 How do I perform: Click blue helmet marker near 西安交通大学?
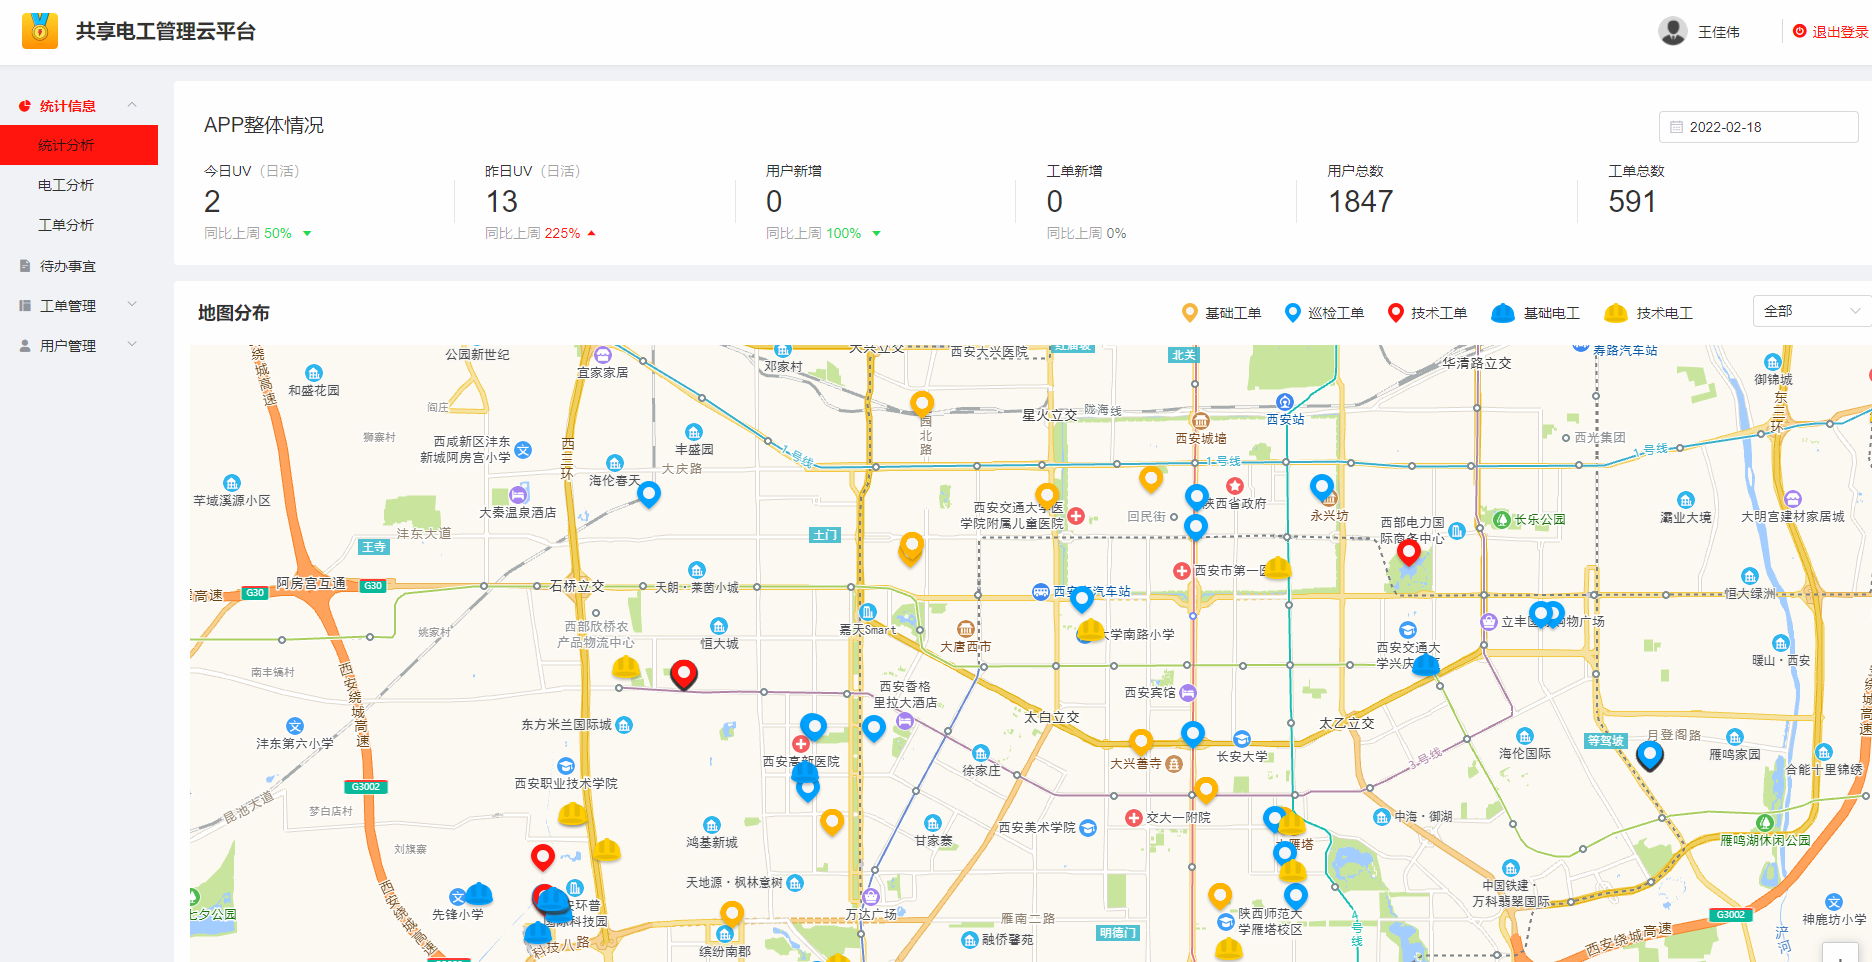point(1426,664)
